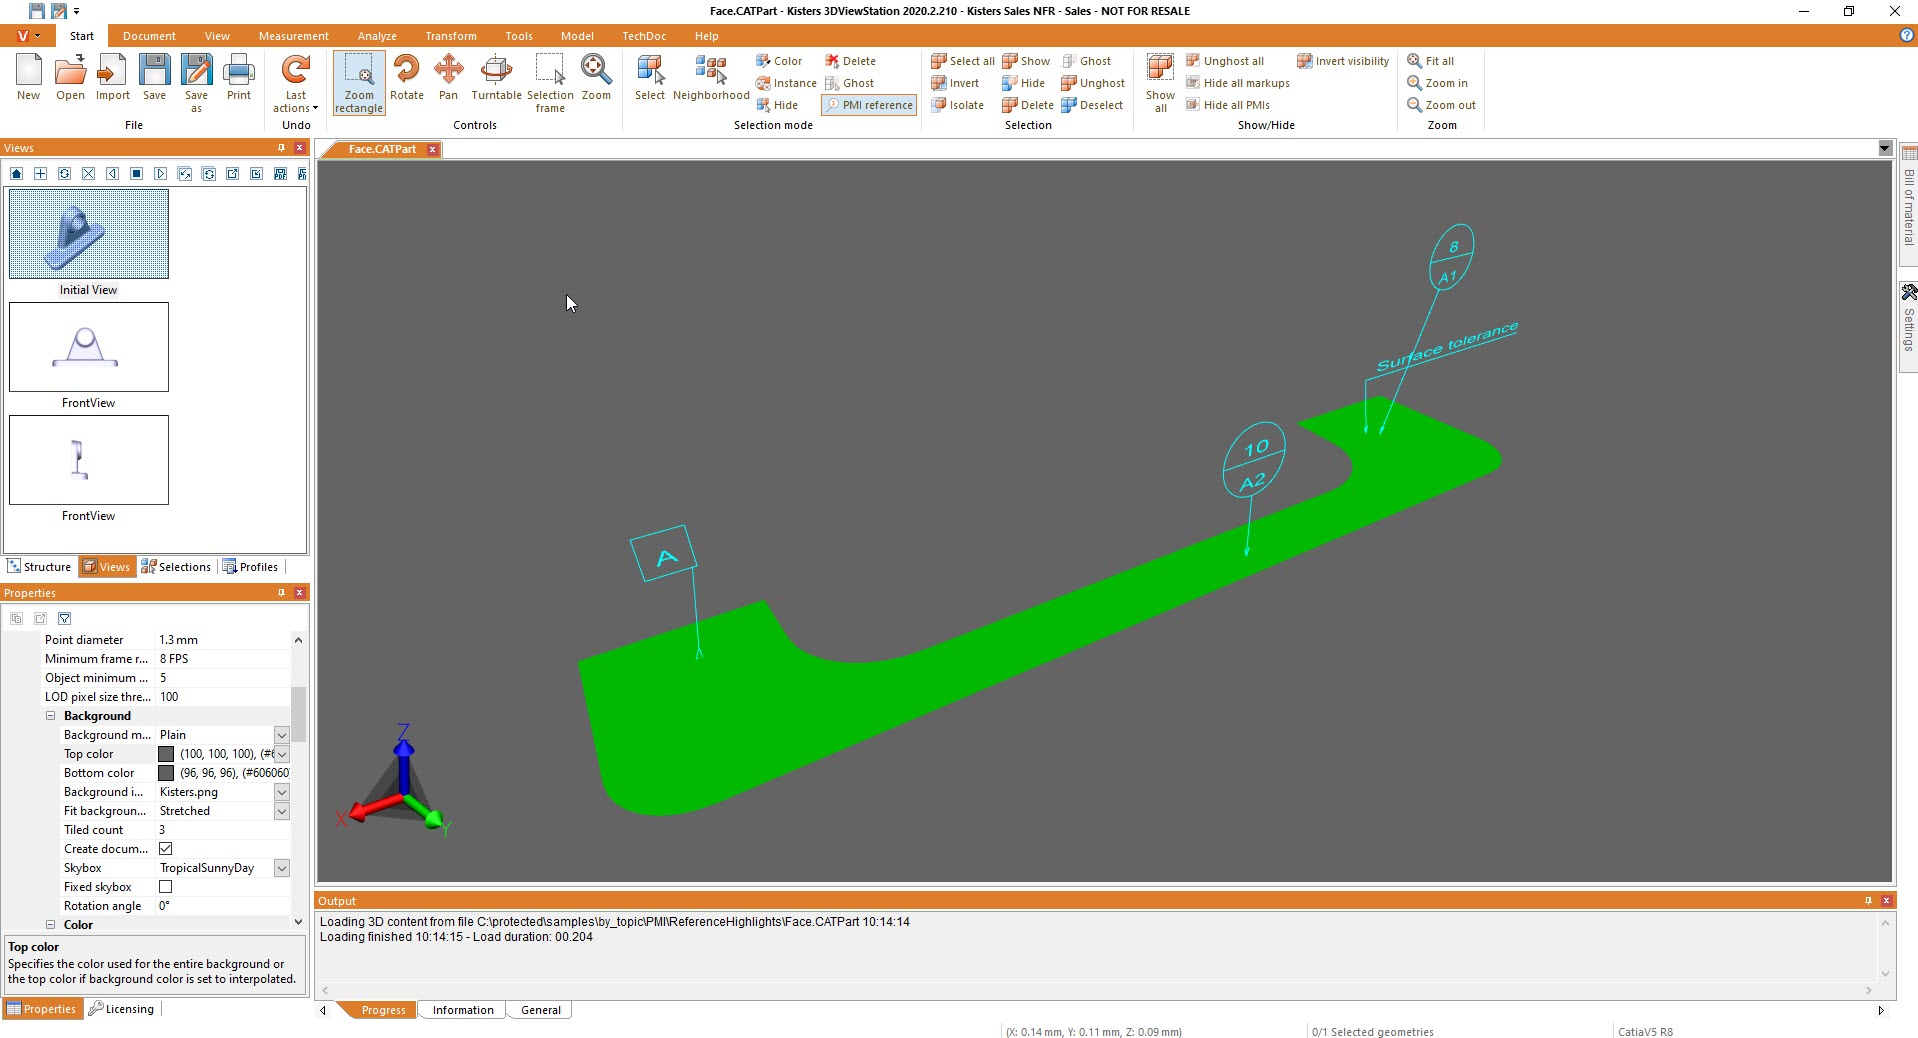Open the Skybox dropdown
Viewport: 1918px width, 1038px height.
coord(282,868)
